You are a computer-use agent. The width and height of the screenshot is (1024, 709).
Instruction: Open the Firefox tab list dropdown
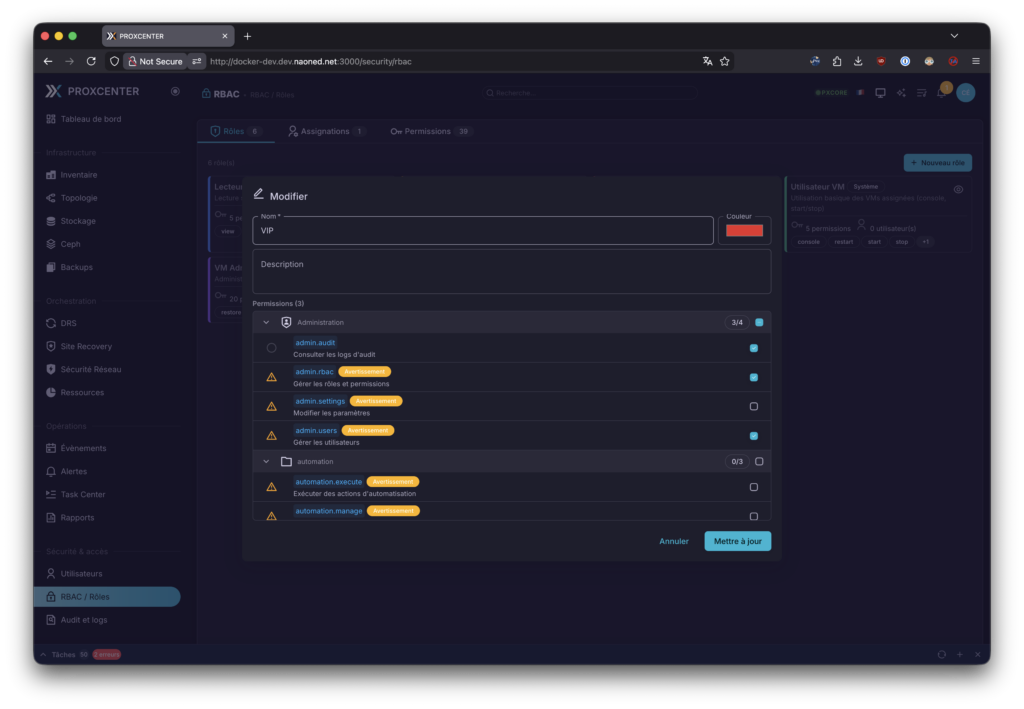pyautogui.click(x=954, y=36)
